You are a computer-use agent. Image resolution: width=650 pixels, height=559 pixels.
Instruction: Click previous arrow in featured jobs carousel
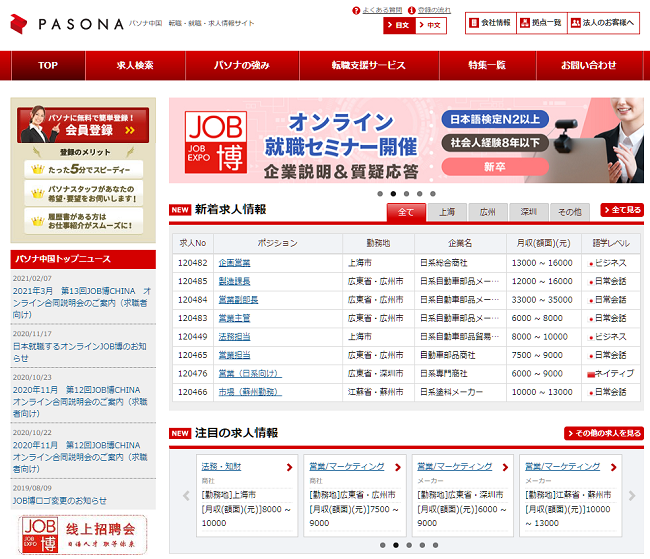coord(186,496)
